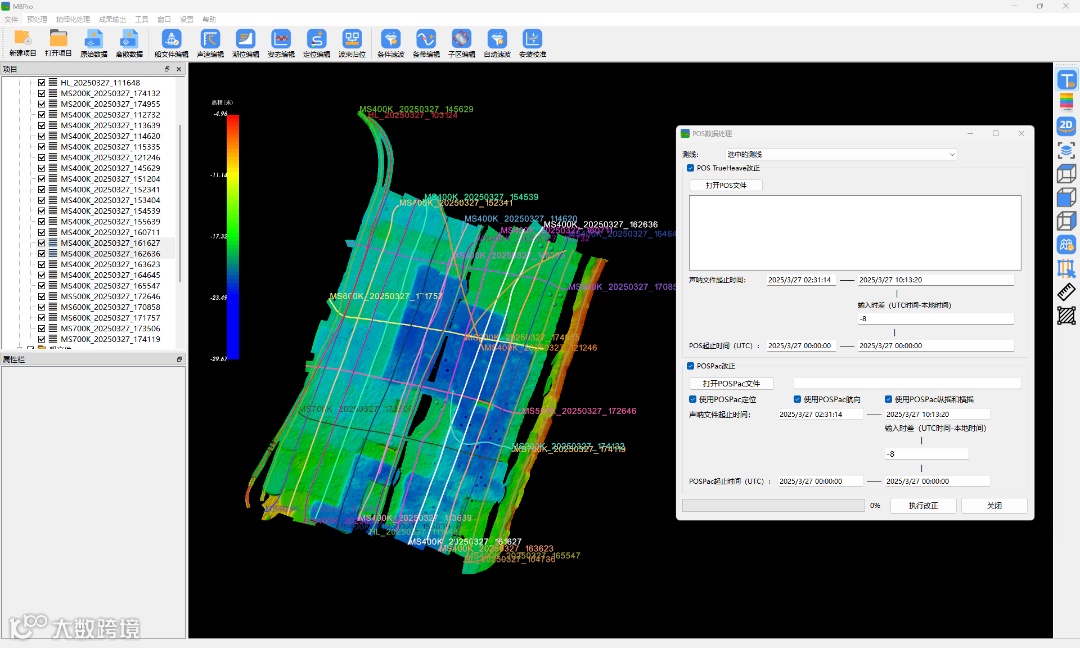Viewport: 1080px width, 648px height.
Task: Click the orange-blue cross-section icon in right sidebar
Action: 1066,268
